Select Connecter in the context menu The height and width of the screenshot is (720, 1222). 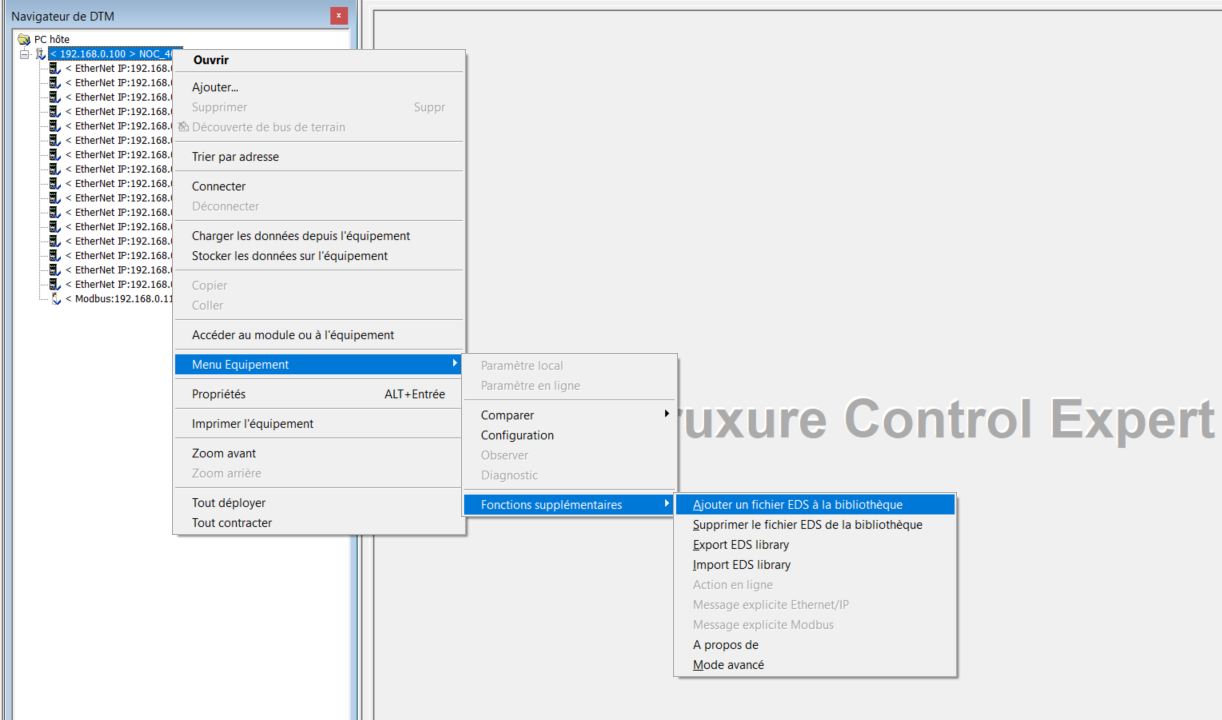[x=218, y=186]
